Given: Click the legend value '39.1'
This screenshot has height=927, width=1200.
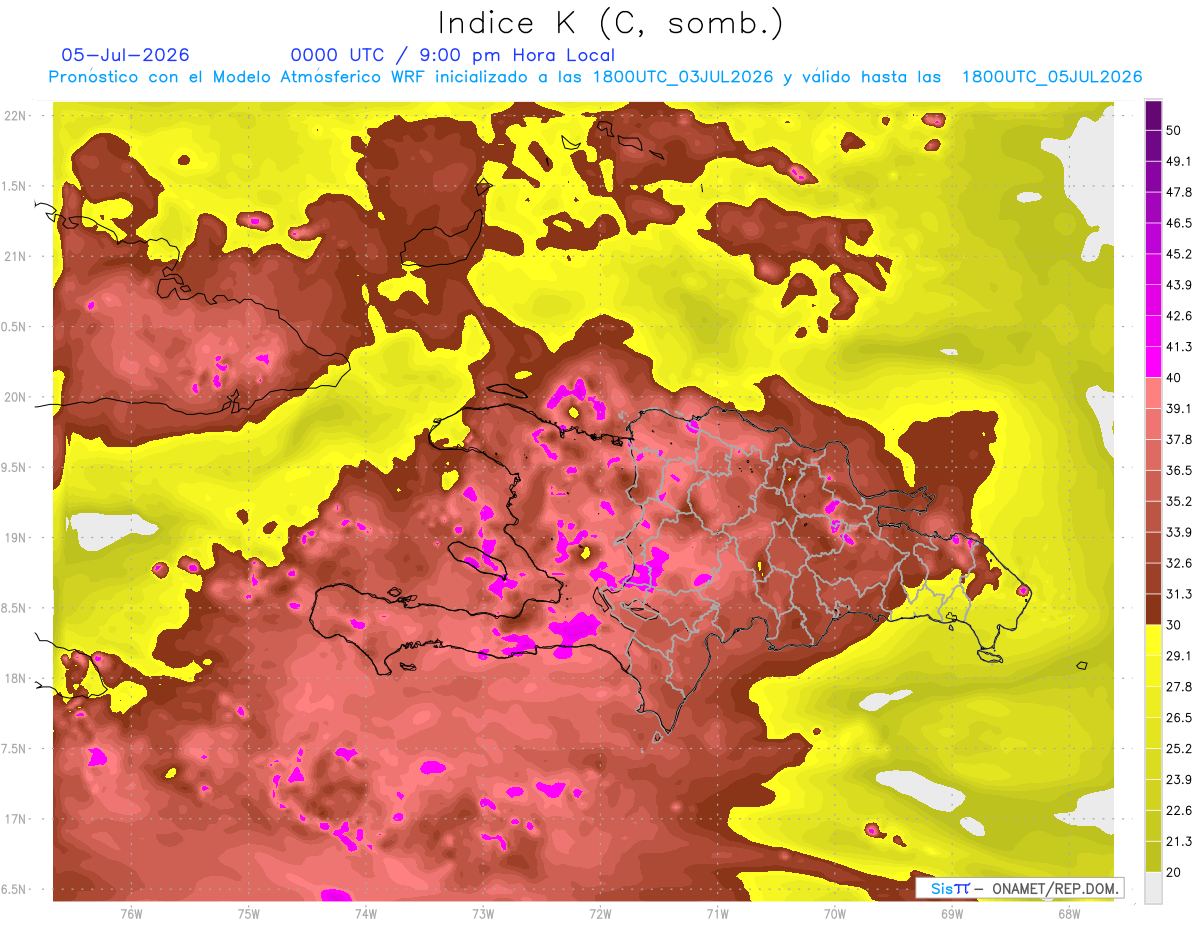Looking at the screenshot, I should (1178, 409).
